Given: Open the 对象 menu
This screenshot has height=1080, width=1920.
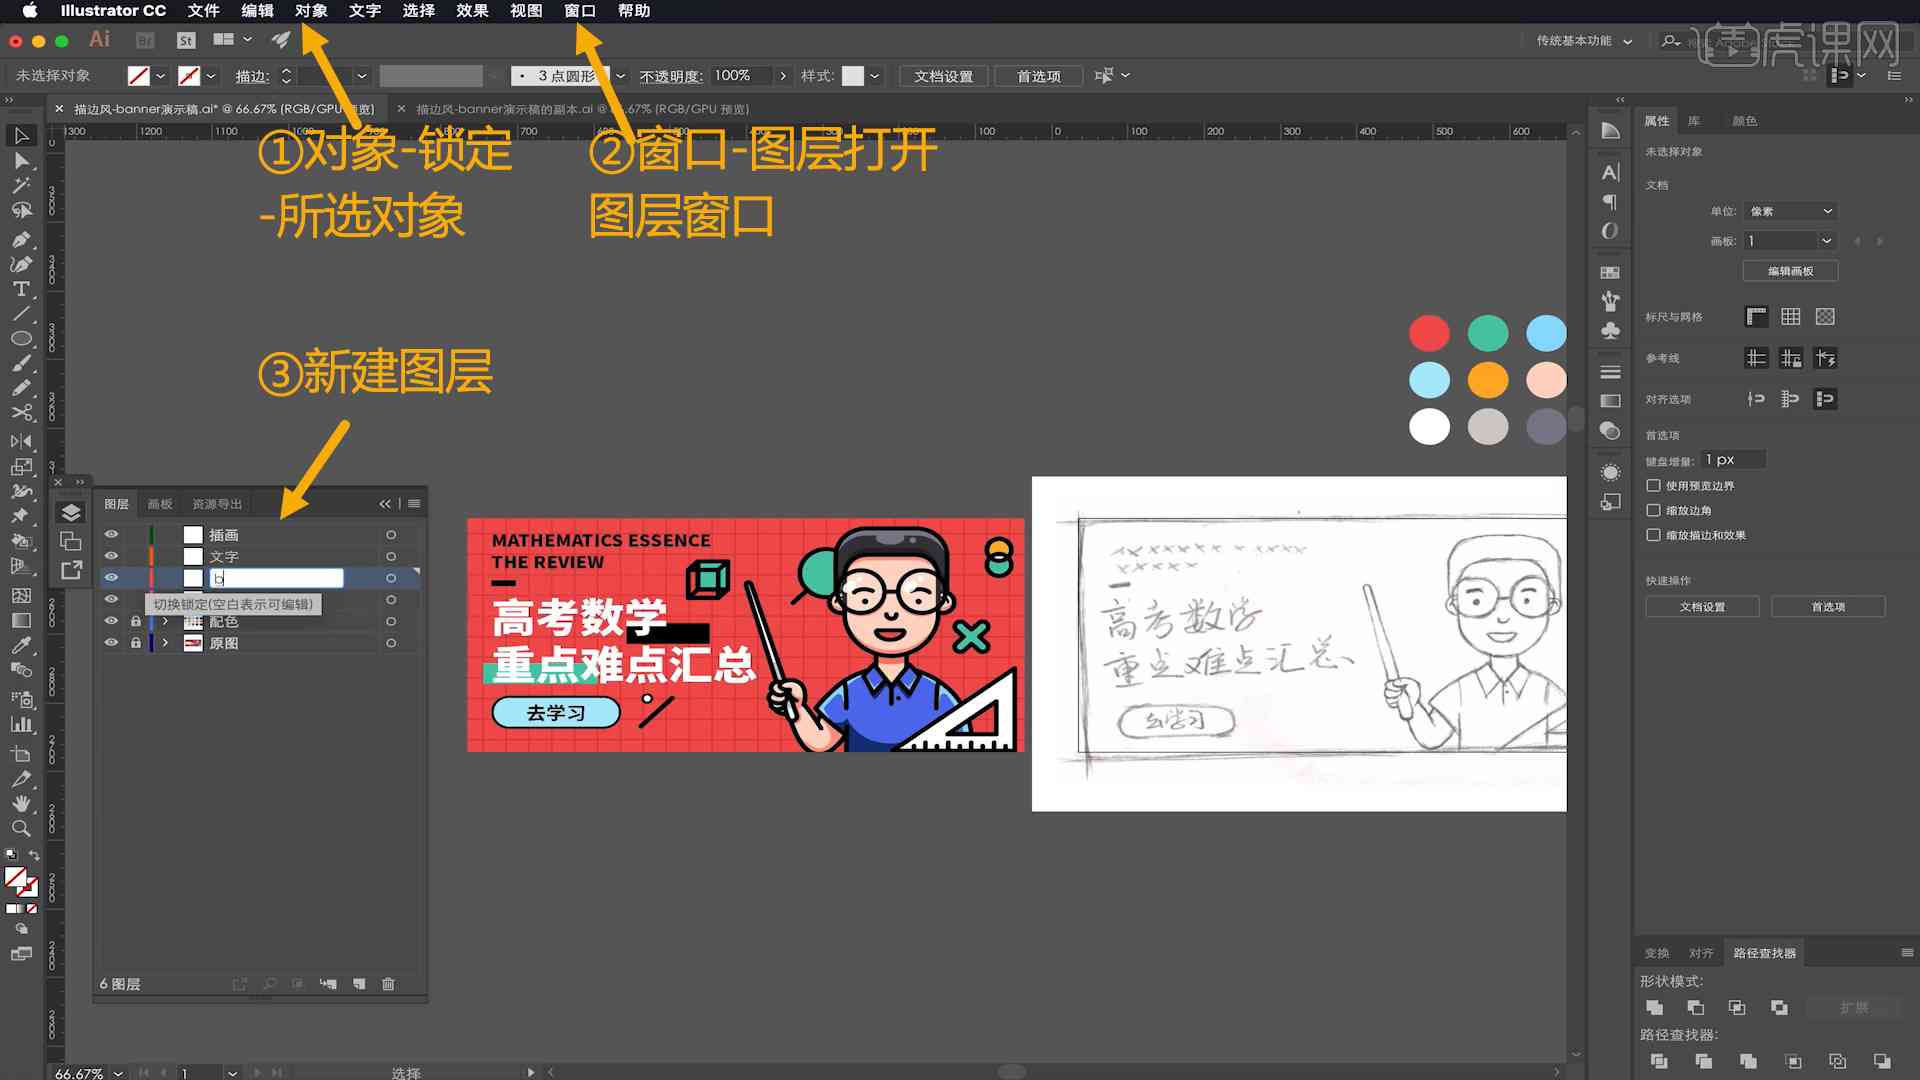Looking at the screenshot, I should pyautogui.click(x=310, y=11).
